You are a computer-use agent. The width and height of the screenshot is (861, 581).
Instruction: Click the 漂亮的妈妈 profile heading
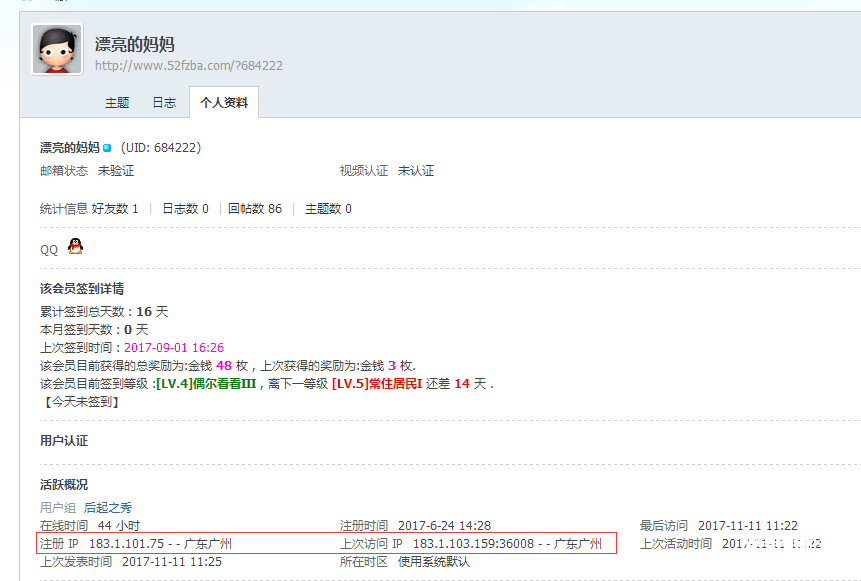pyautogui.click(x=134, y=44)
